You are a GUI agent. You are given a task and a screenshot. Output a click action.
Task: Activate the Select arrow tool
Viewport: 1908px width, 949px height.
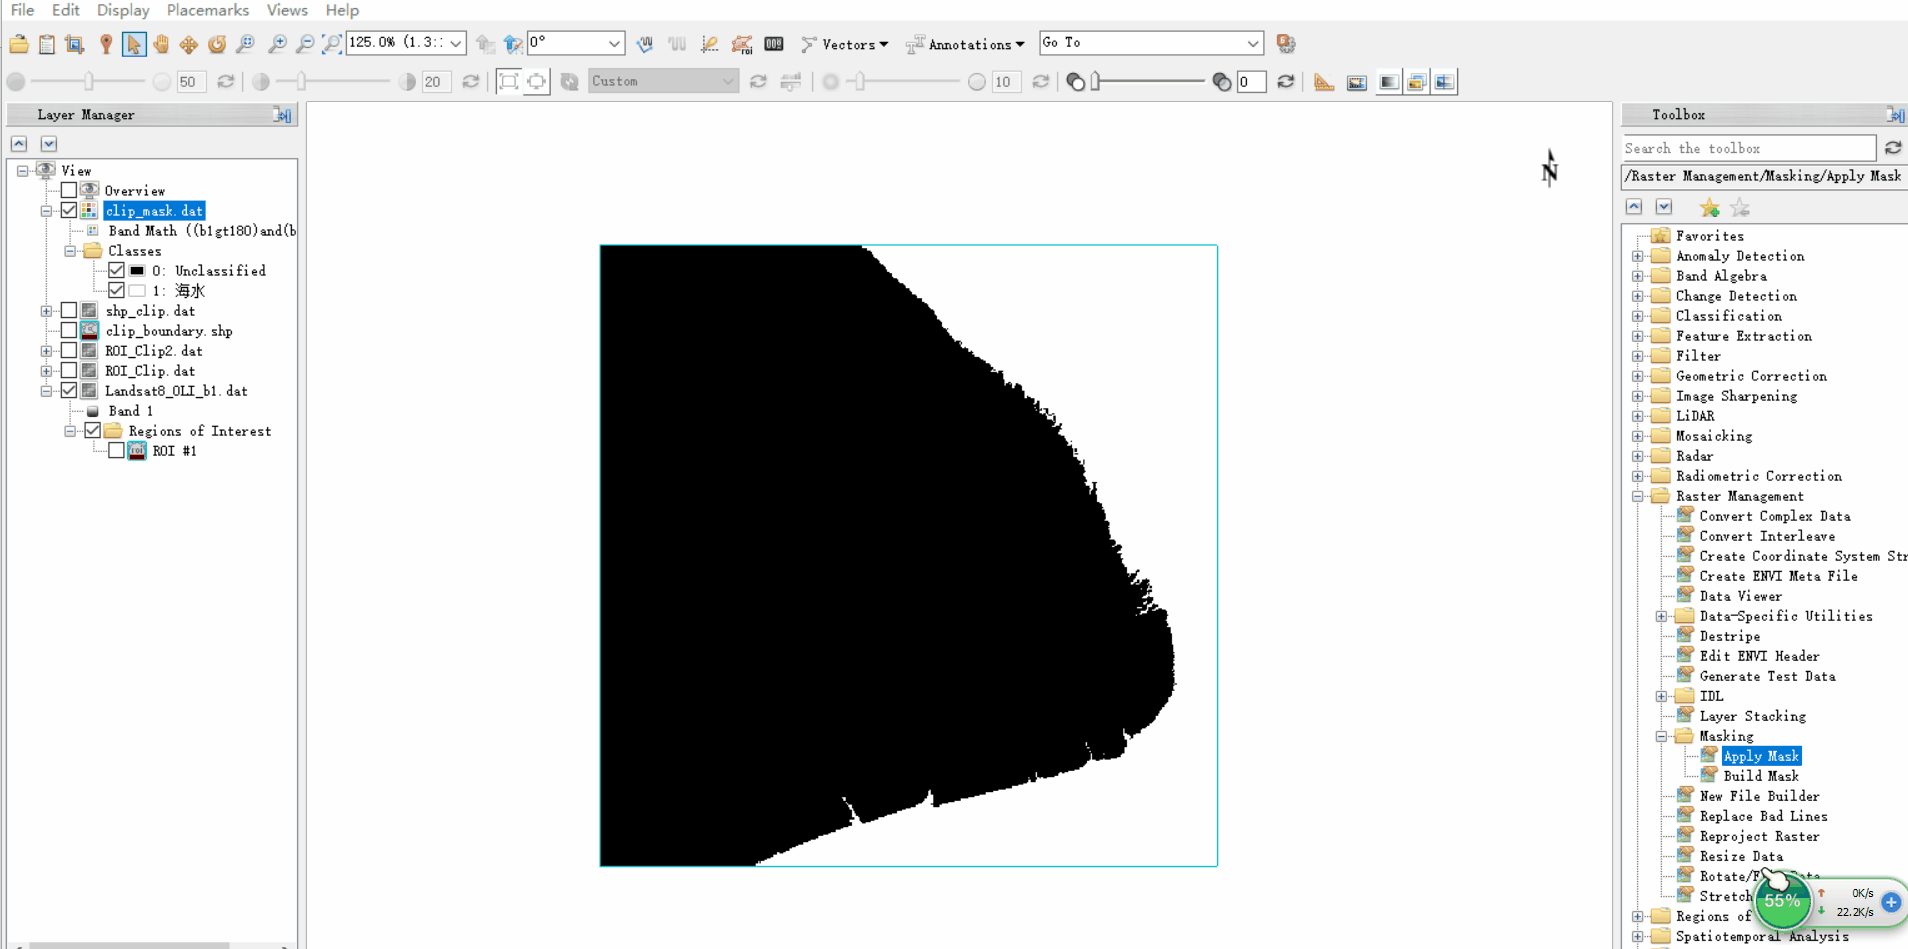coord(133,44)
